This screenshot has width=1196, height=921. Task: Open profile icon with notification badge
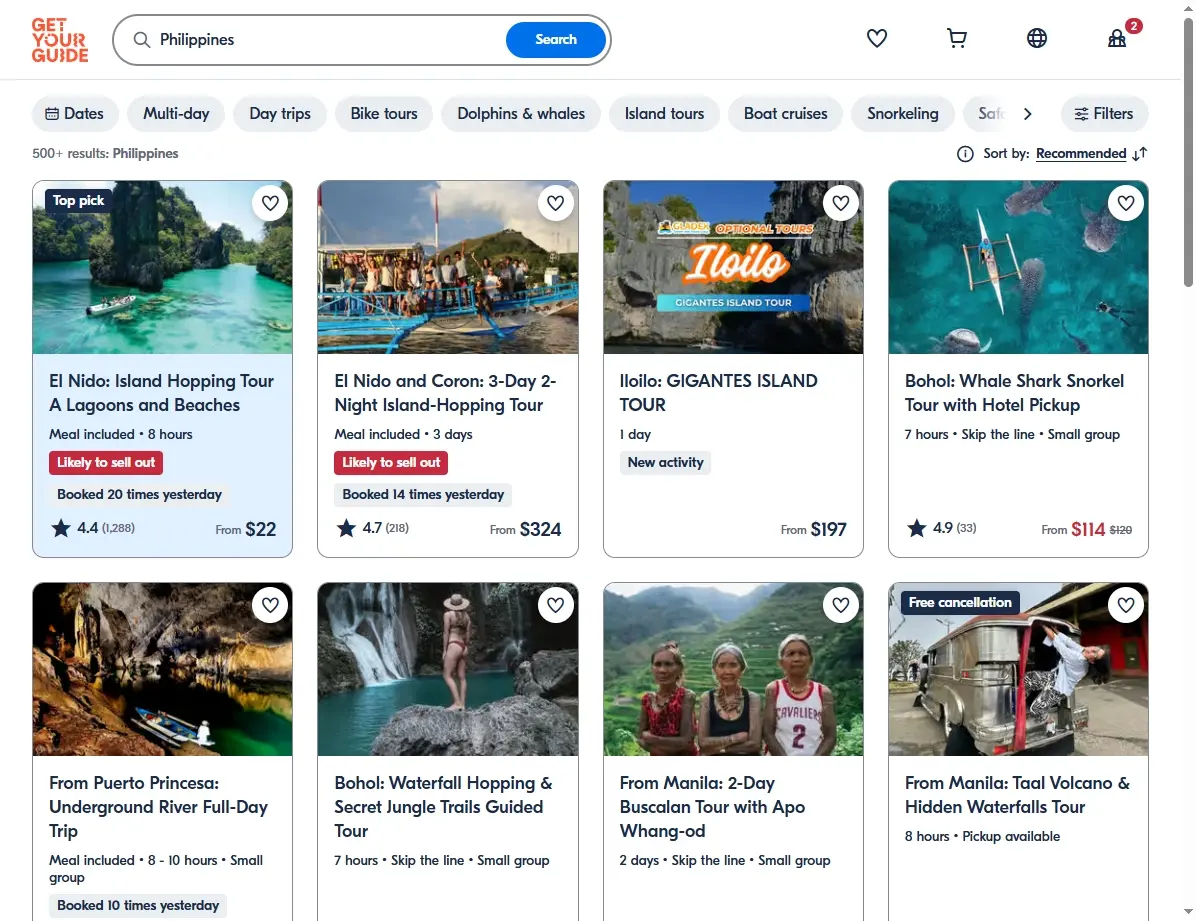pyautogui.click(x=1117, y=38)
